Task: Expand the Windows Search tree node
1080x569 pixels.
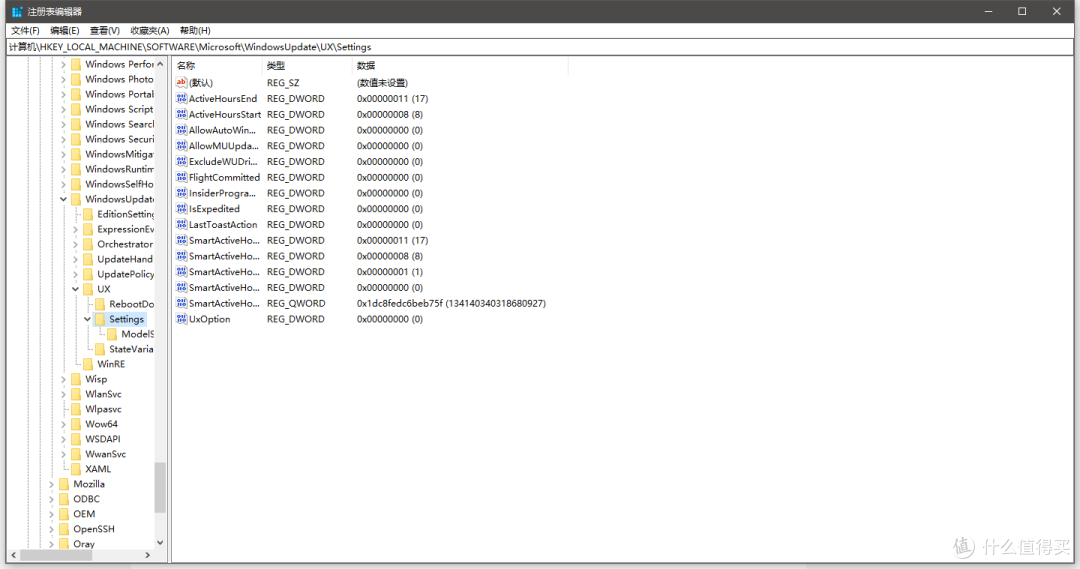Action: coord(63,124)
